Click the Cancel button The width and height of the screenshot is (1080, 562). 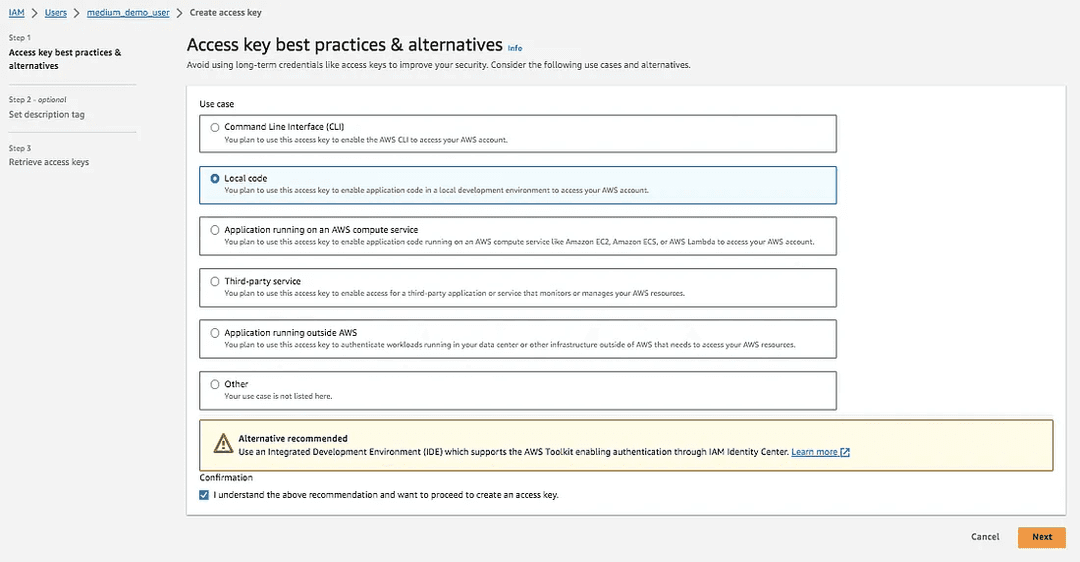coord(985,537)
